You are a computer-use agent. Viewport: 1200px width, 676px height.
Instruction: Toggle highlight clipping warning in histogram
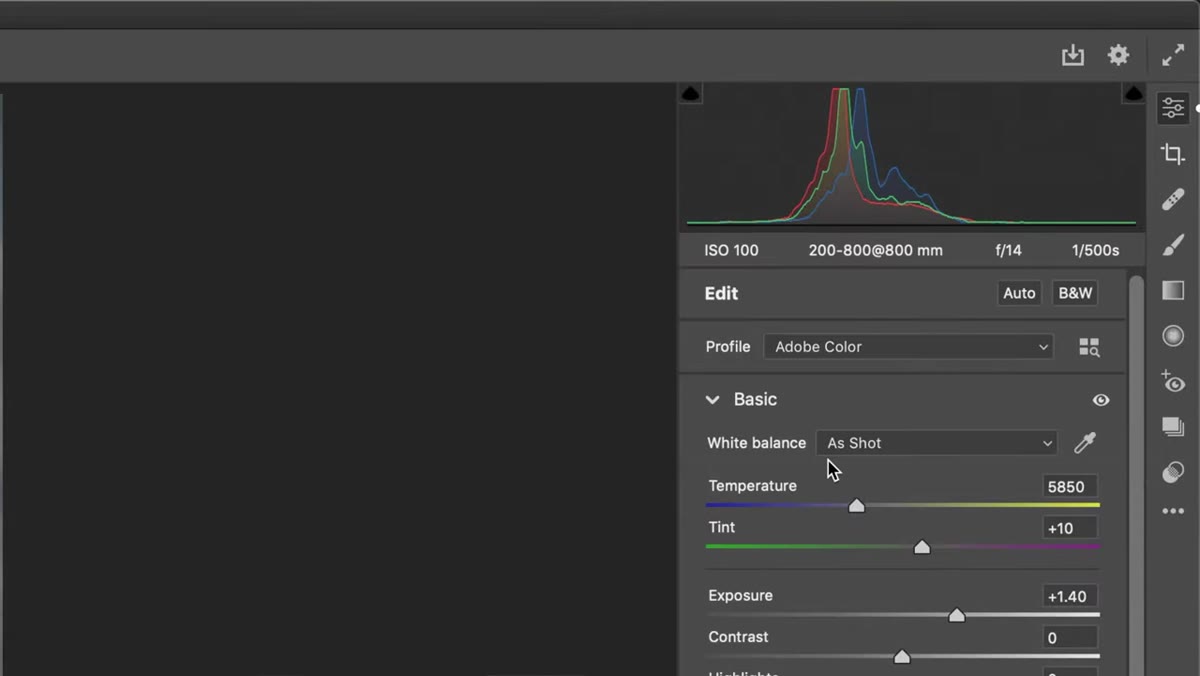coord(1133,94)
